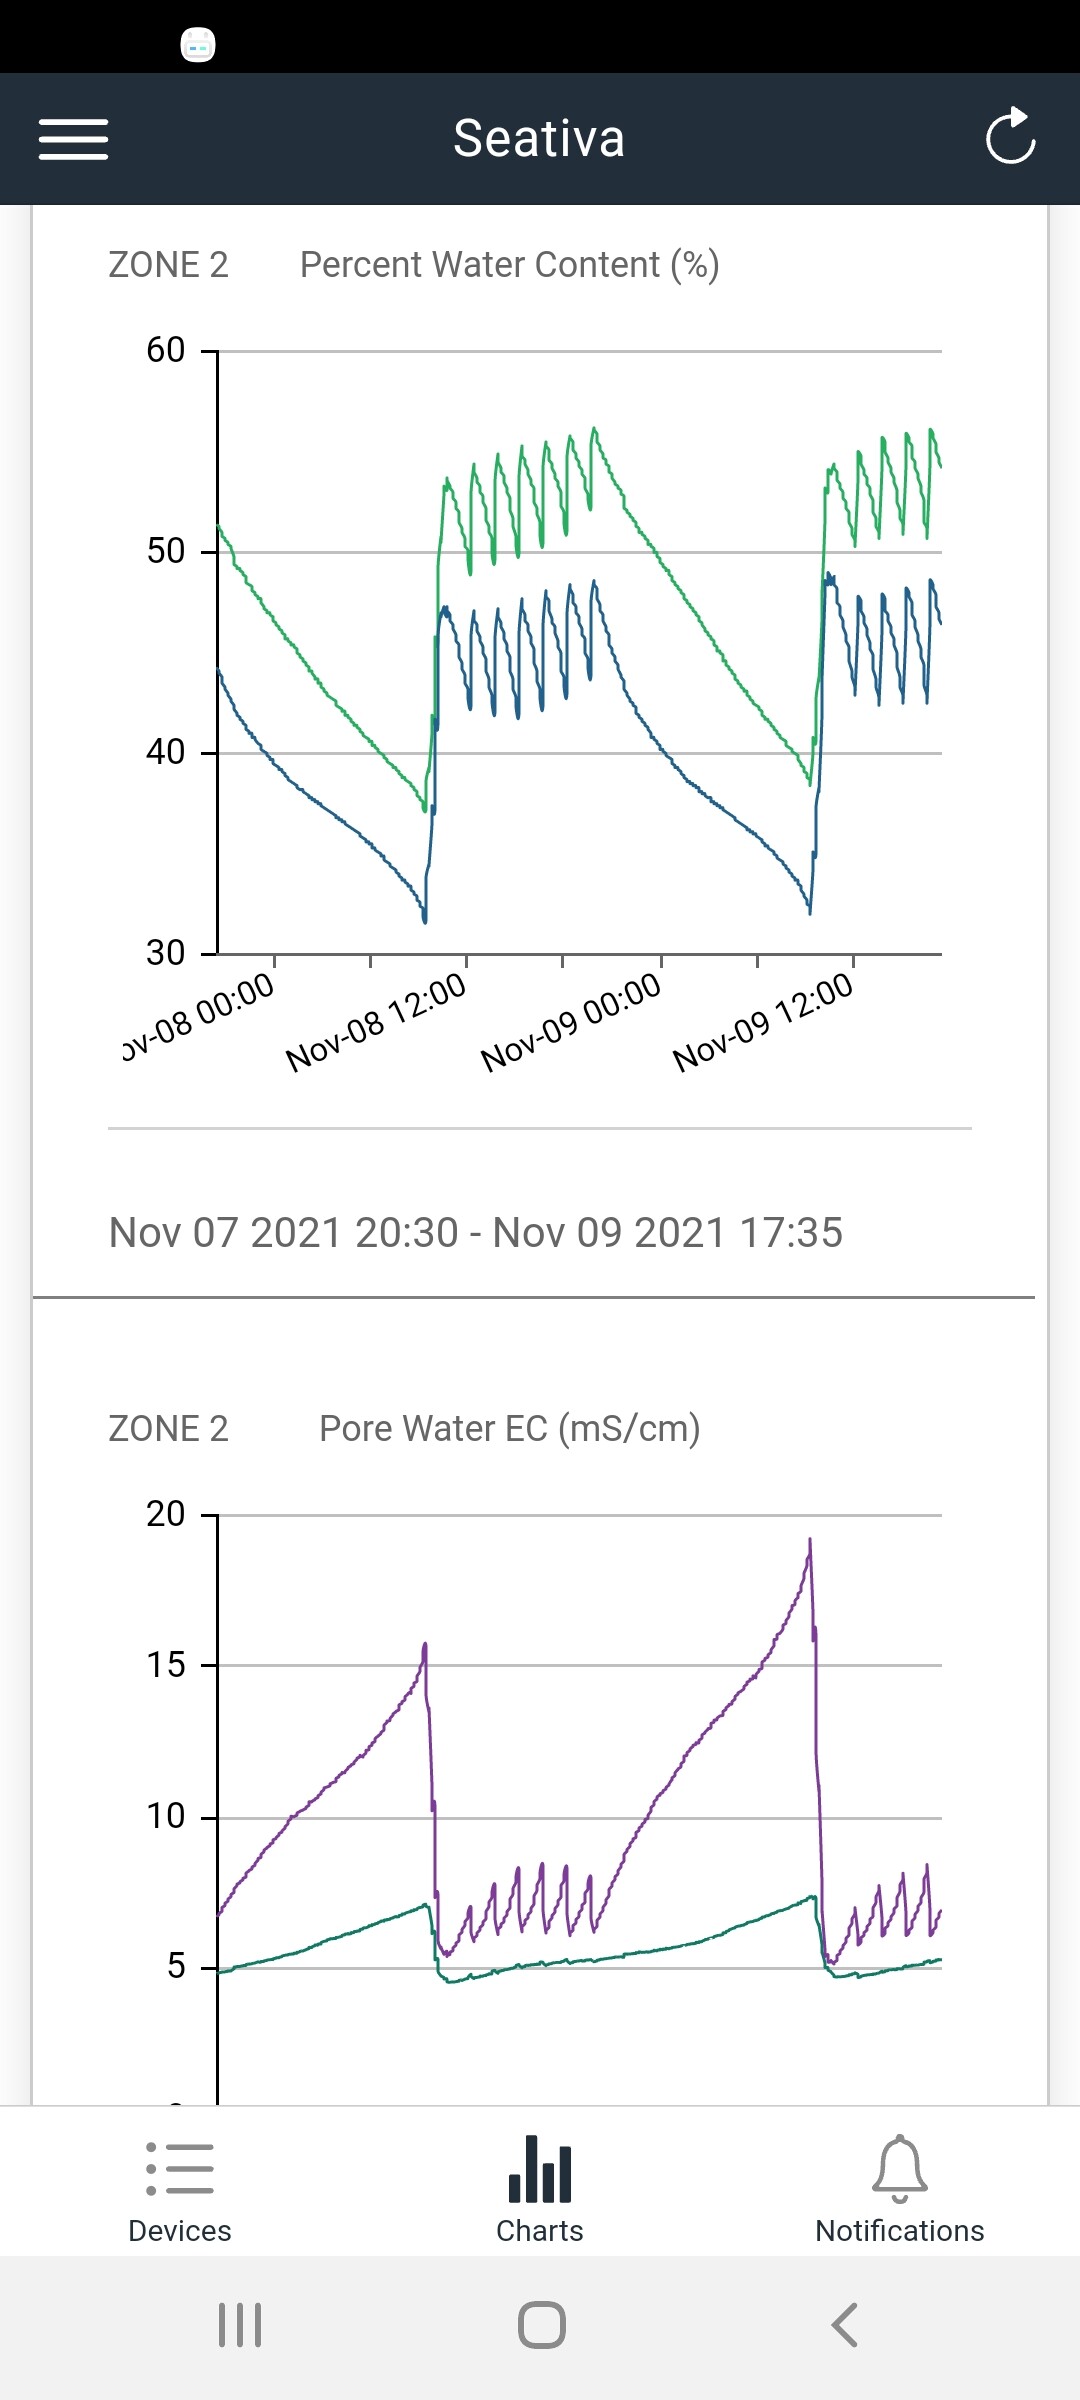The height and width of the screenshot is (2400, 1080).
Task: Tap the date range Nov 07 - Nov 09
Action: pyautogui.click(x=476, y=1233)
